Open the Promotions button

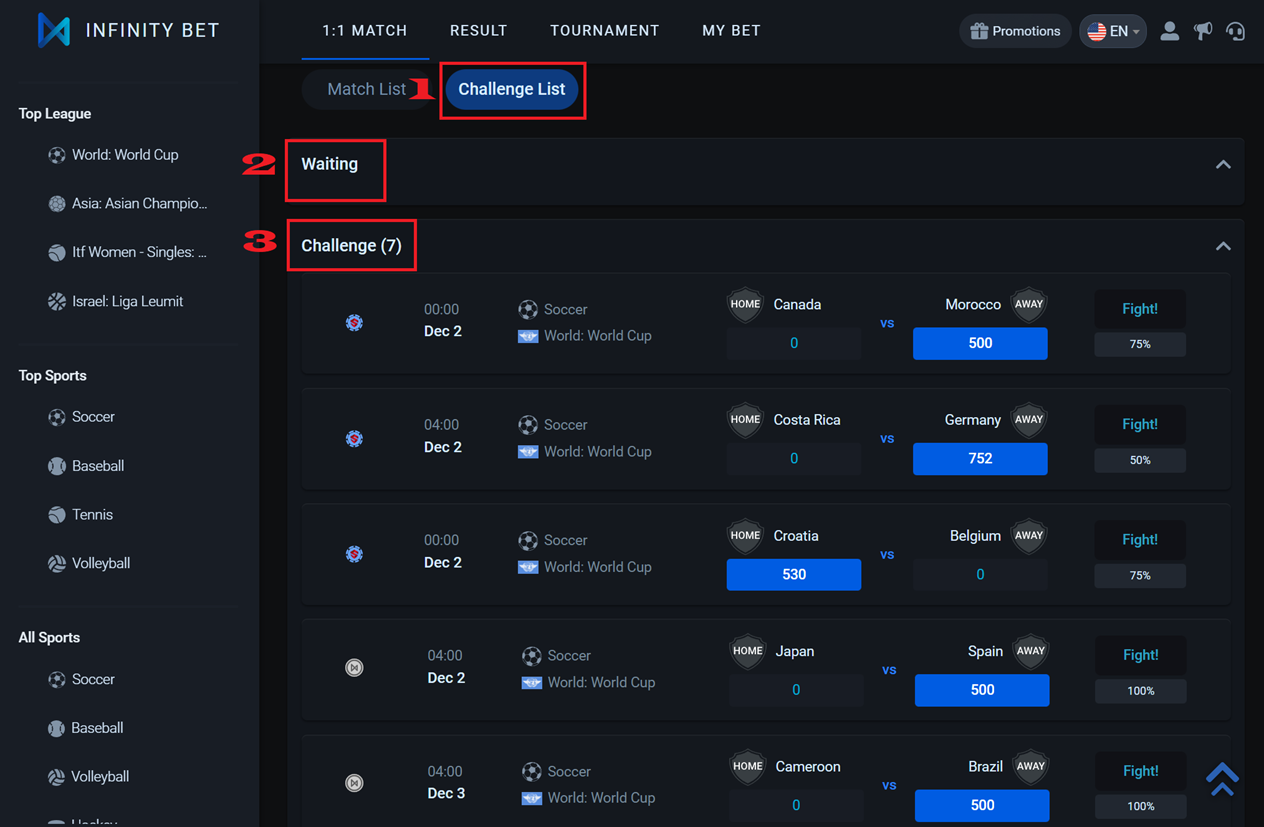(1015, 31)
